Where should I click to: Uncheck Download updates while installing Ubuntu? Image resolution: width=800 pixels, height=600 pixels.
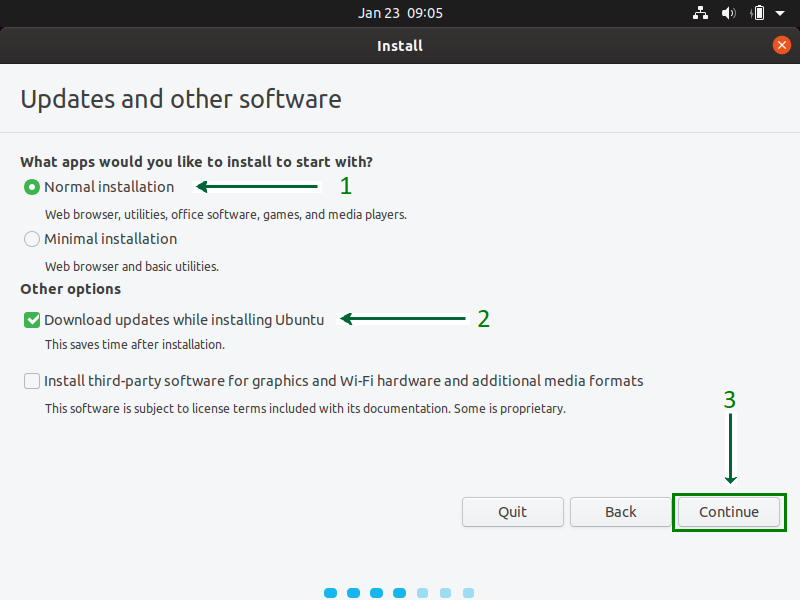click(32, 320)
